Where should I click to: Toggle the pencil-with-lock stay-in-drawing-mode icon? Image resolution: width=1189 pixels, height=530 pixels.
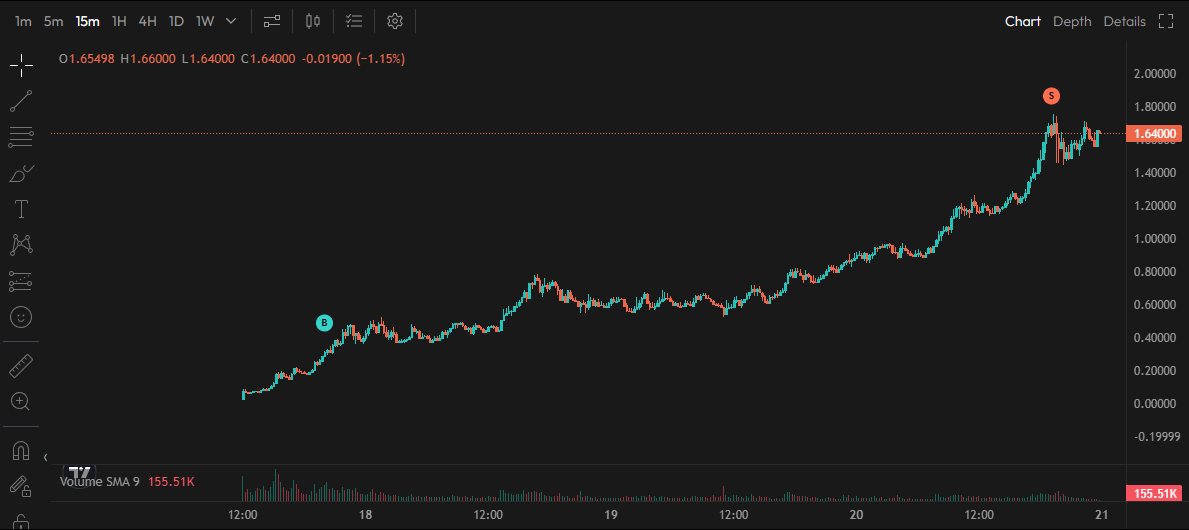pos(21,486)
